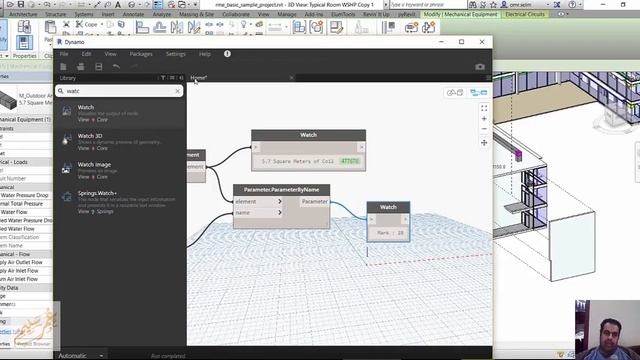Switch to 3D background preview navigation icon
The width and height of the screenshot is (640, 360).
coord(455,93)
